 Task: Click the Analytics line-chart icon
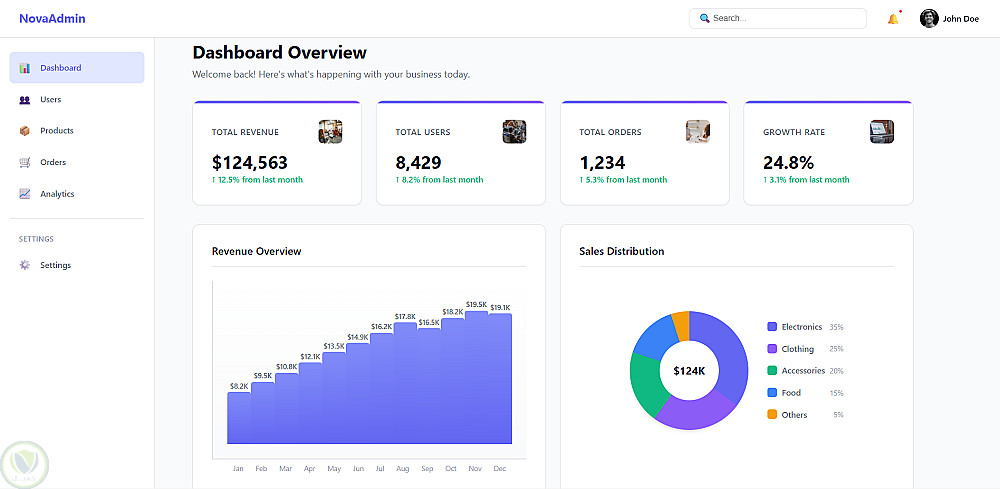coord(25,194)
